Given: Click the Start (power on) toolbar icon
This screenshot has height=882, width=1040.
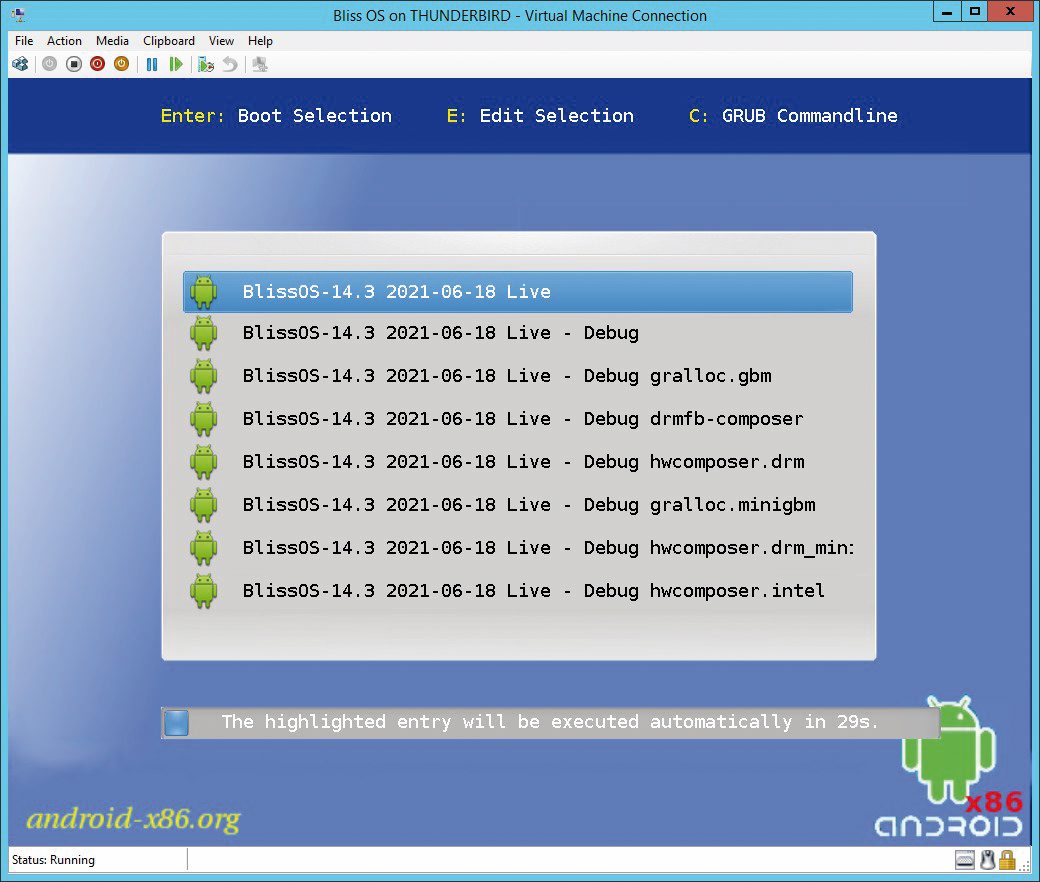Looking at the screenshot, I should tap(50, 64).
